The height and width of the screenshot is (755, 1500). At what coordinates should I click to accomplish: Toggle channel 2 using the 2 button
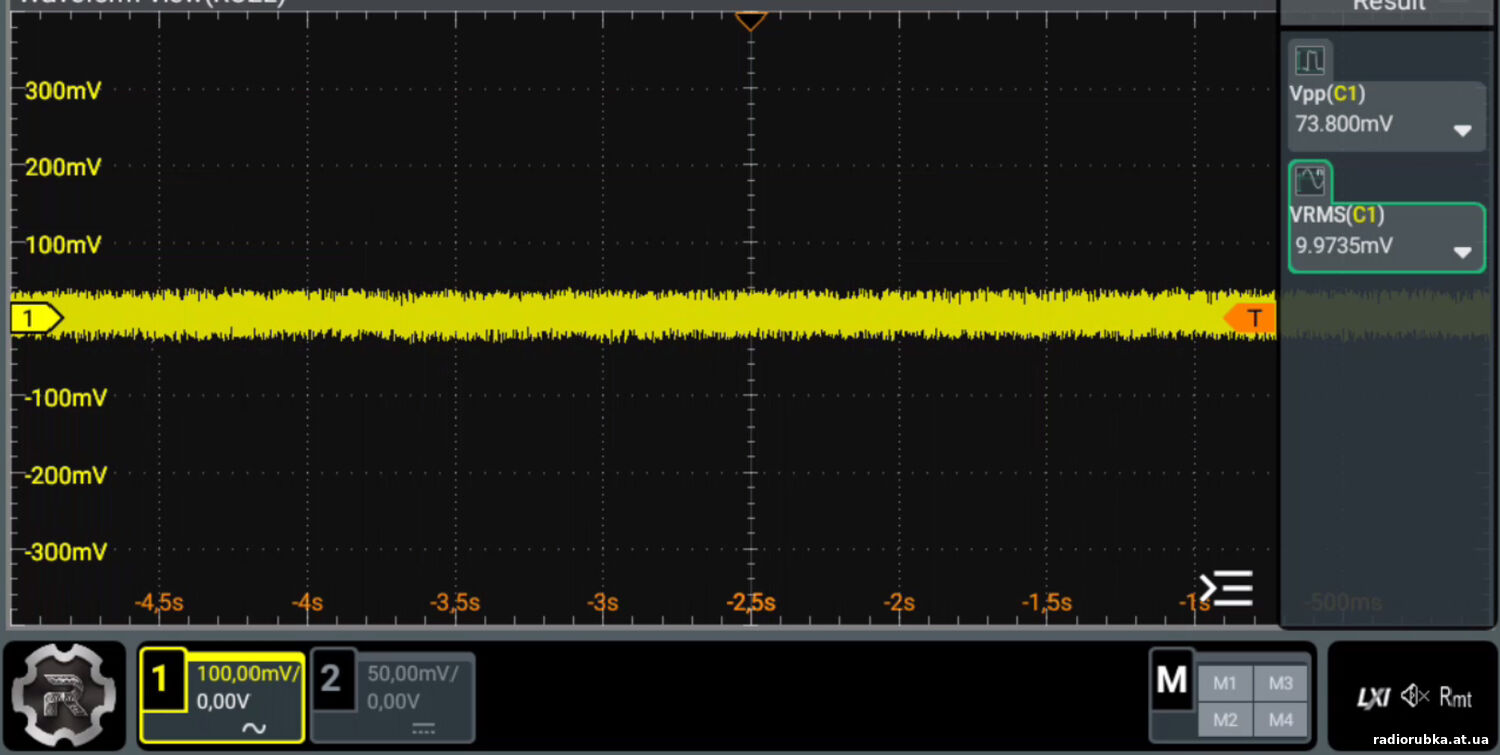[332, 680]
